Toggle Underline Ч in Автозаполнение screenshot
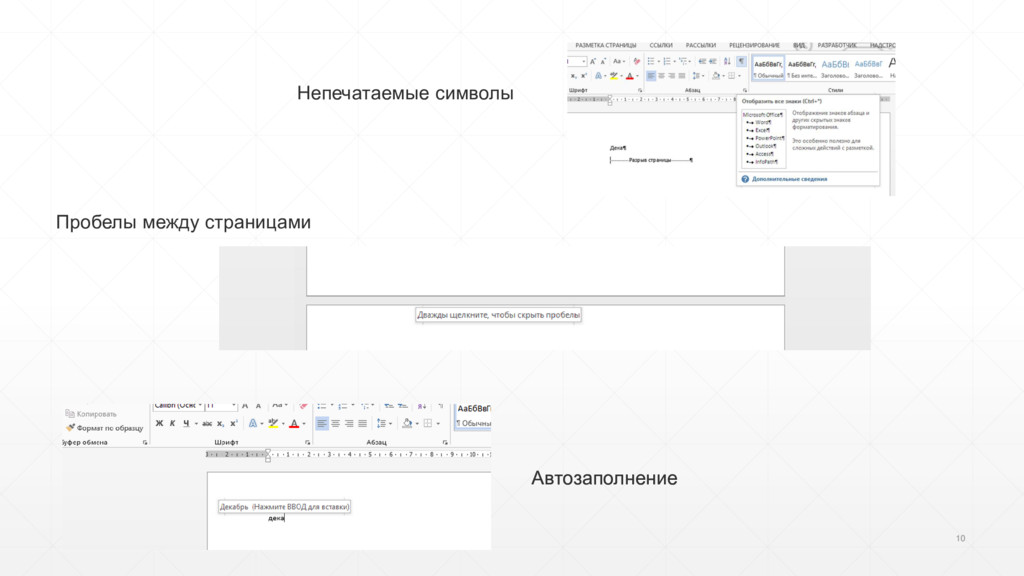Image resolution: width=1024 pixels, height=576 pixels. tap(186, 424)
